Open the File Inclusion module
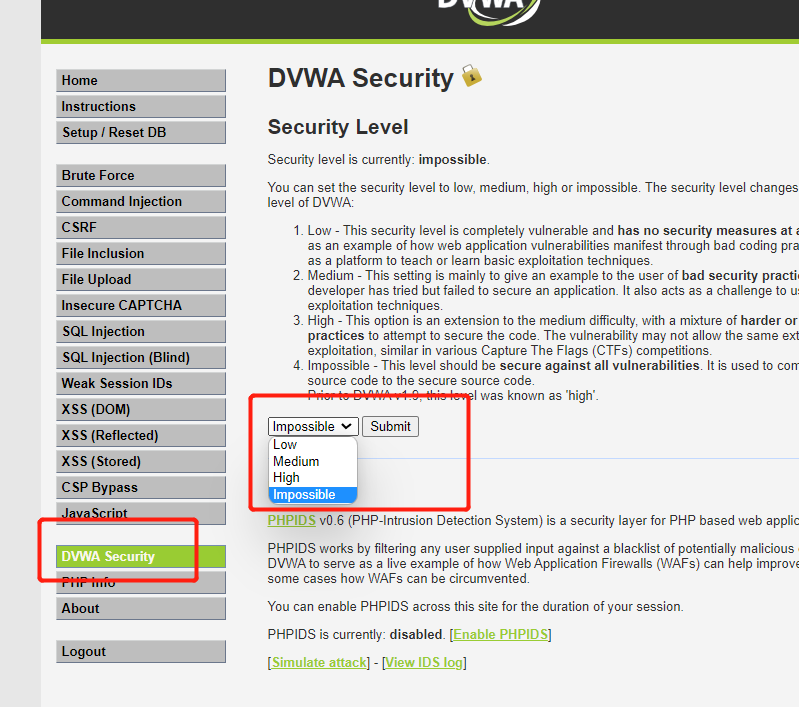This screenshot has width=799, height=707. pyautogui.click(x=141, y=253)
